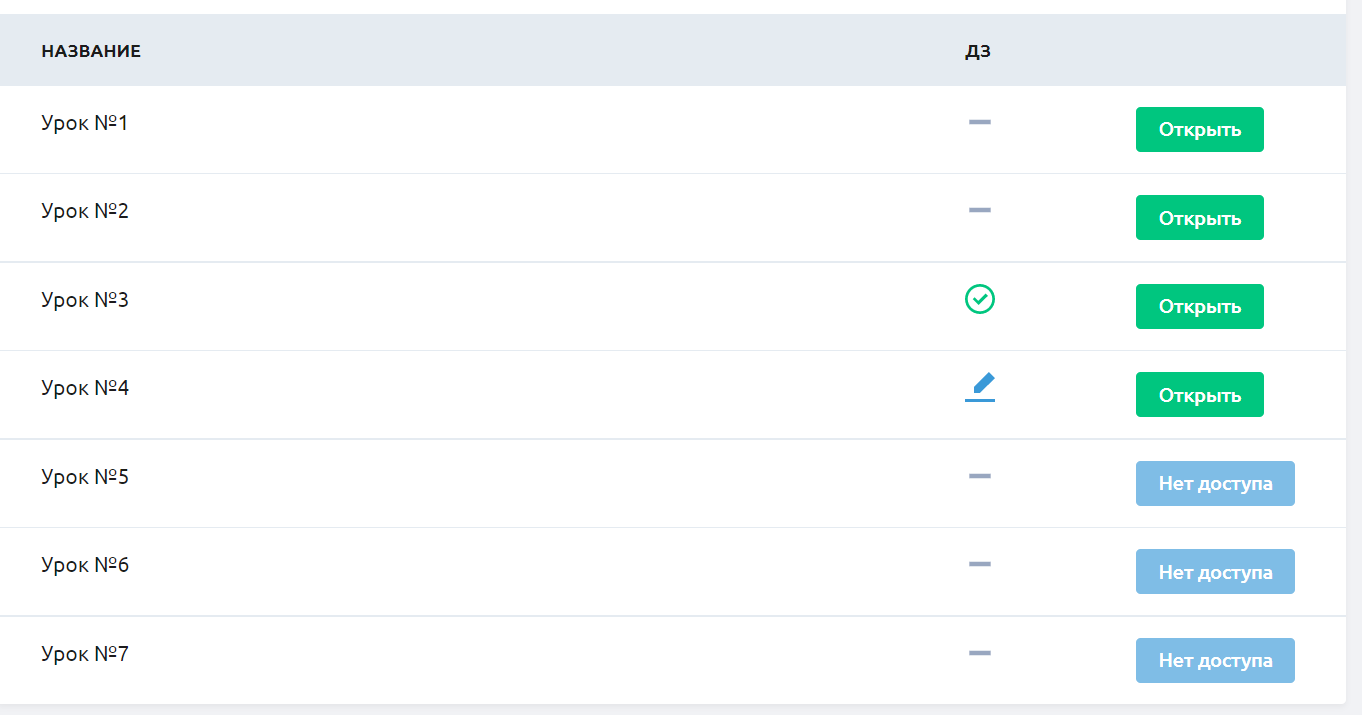Click the Нет доступа button for Урок №5

(1215, 484)
